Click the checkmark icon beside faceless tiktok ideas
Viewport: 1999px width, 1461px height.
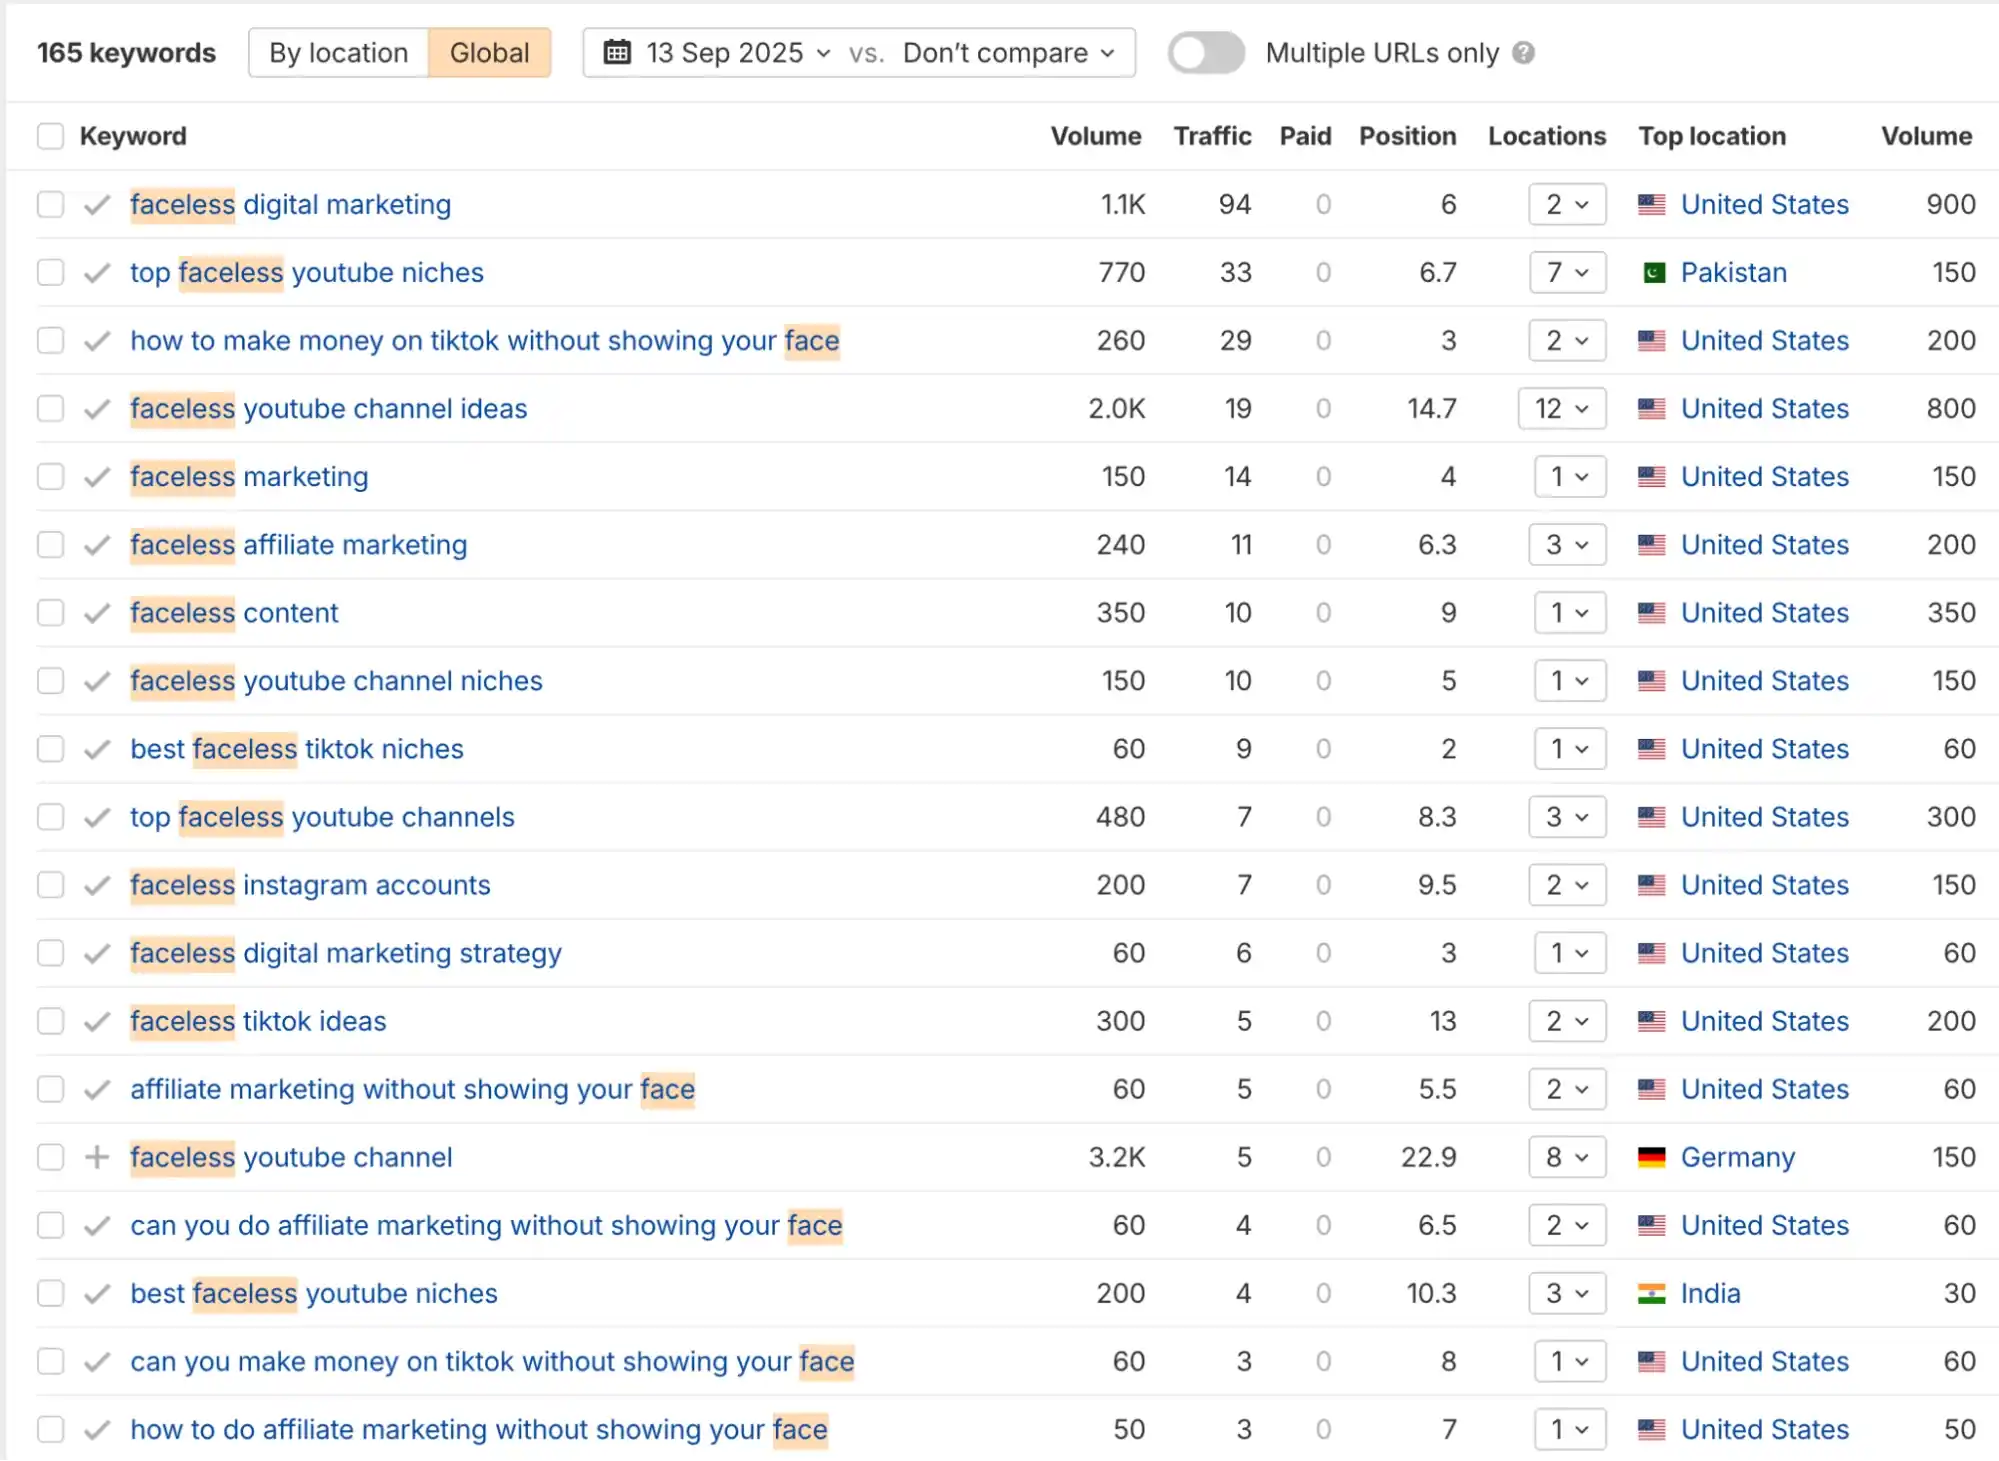(x=96, y=1021)
